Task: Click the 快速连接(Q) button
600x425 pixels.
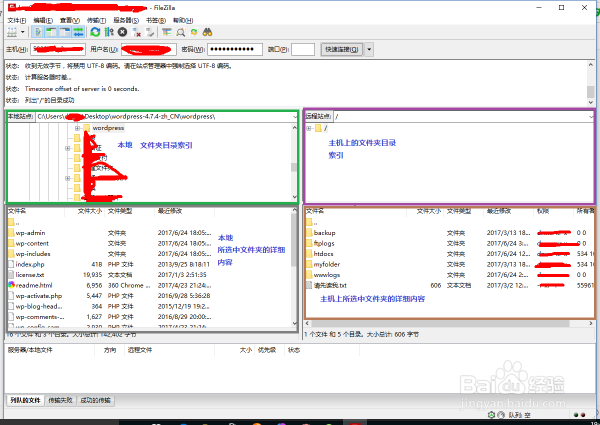Action: coord(341,49)
